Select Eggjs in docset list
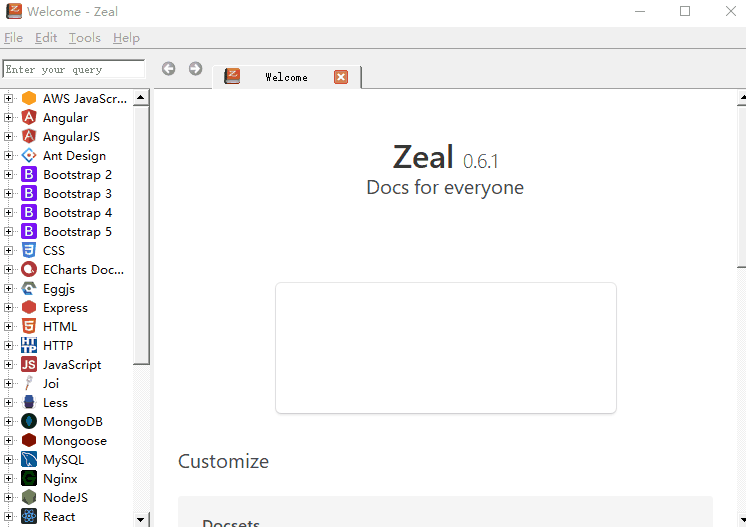 click(59, 289)
